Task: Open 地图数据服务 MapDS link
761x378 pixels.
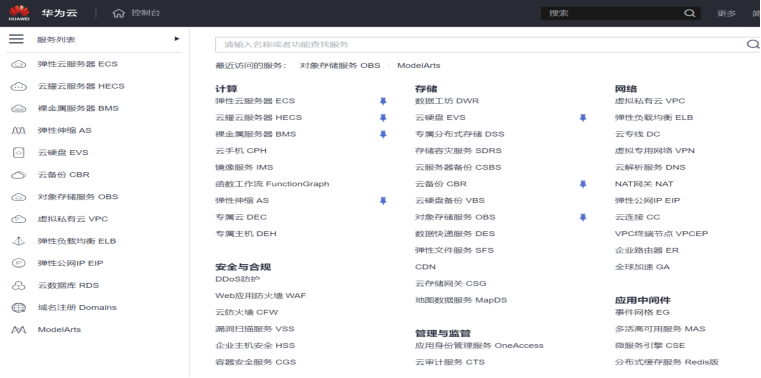Action: (461, 300)
